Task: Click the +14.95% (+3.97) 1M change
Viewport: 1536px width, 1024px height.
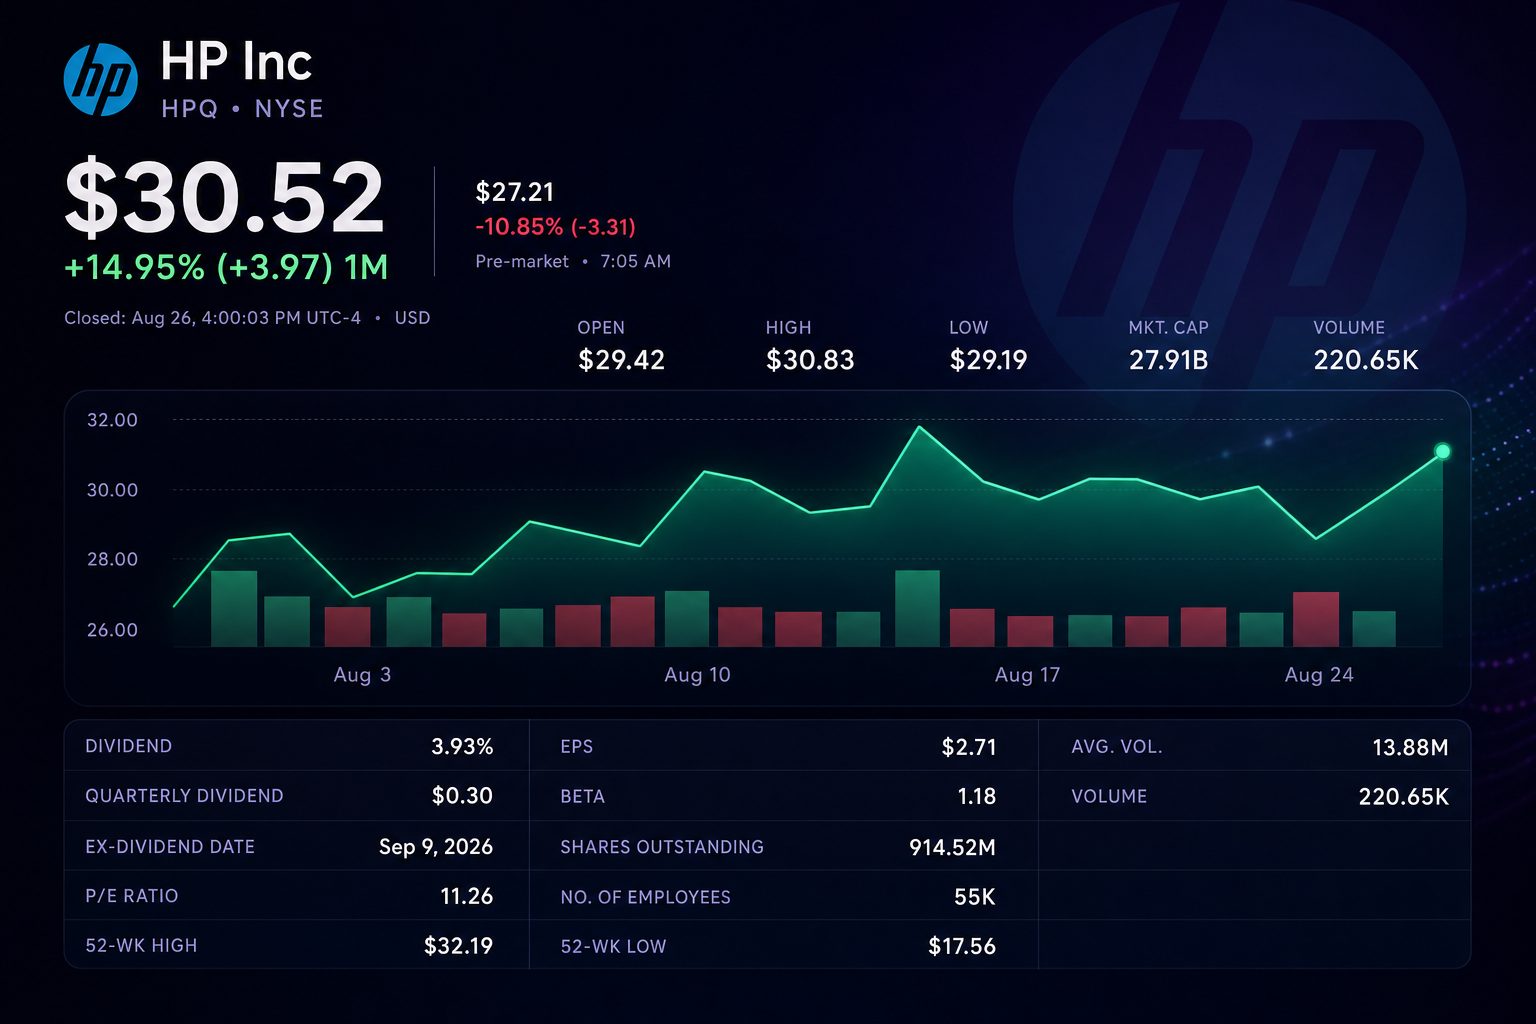Action: tap(226, 267)
